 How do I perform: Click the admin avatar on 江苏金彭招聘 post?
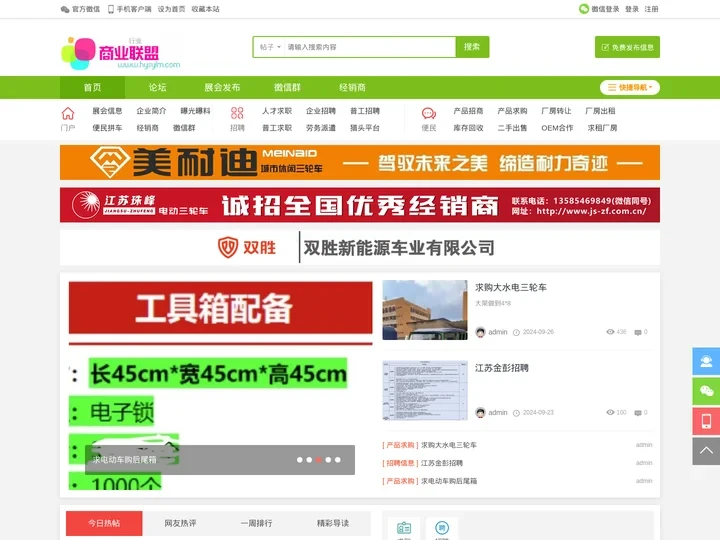pos(480,412)
